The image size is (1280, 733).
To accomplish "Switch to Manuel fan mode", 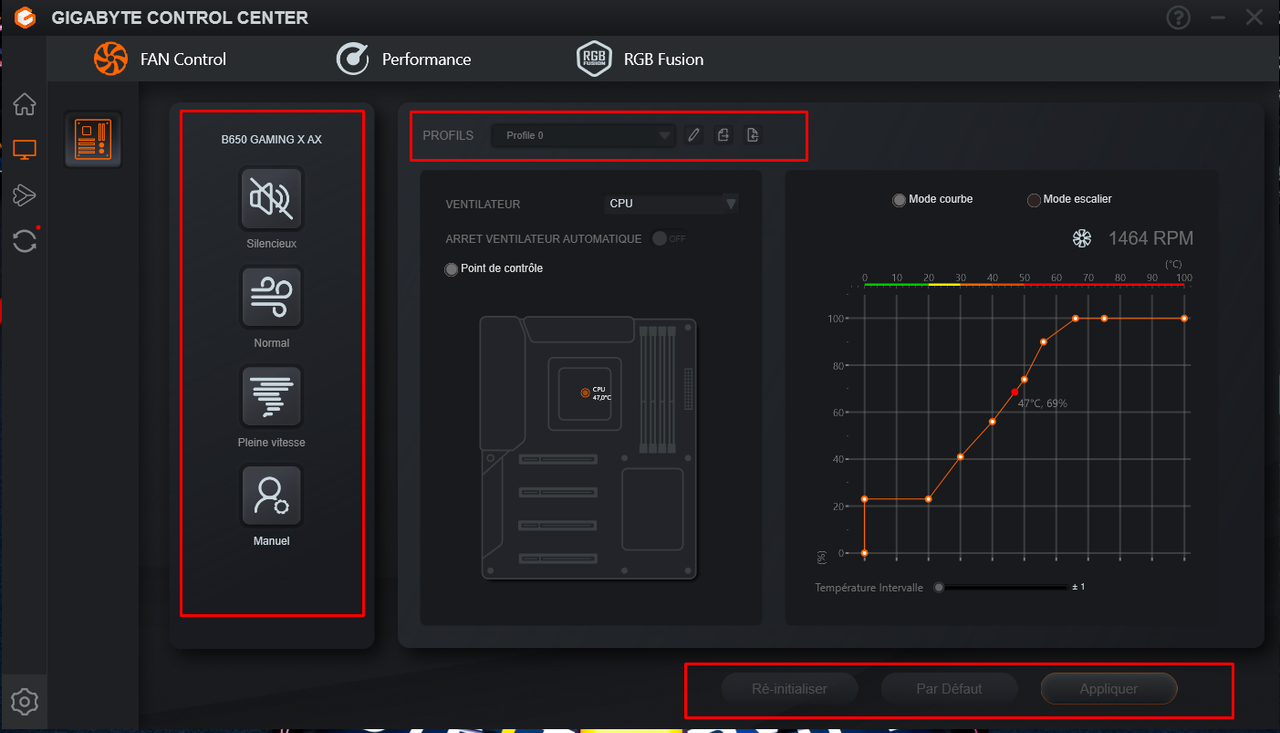I will click(x=271, y=494).
